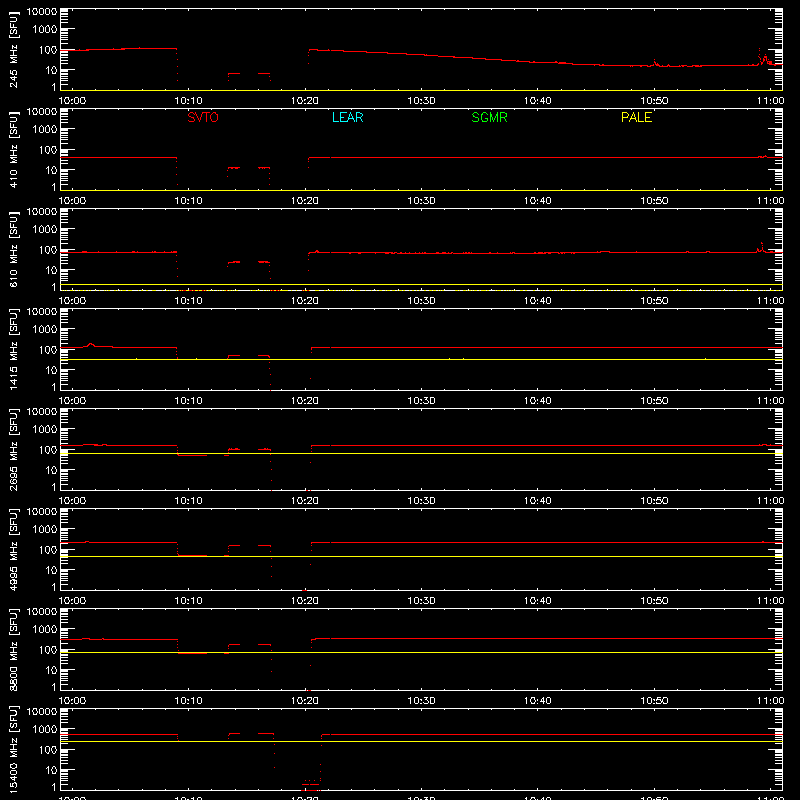Click the 10000 y-axis value on 15400 MHz plot
This screenshot has width=800, height=800.
[42, 712]
